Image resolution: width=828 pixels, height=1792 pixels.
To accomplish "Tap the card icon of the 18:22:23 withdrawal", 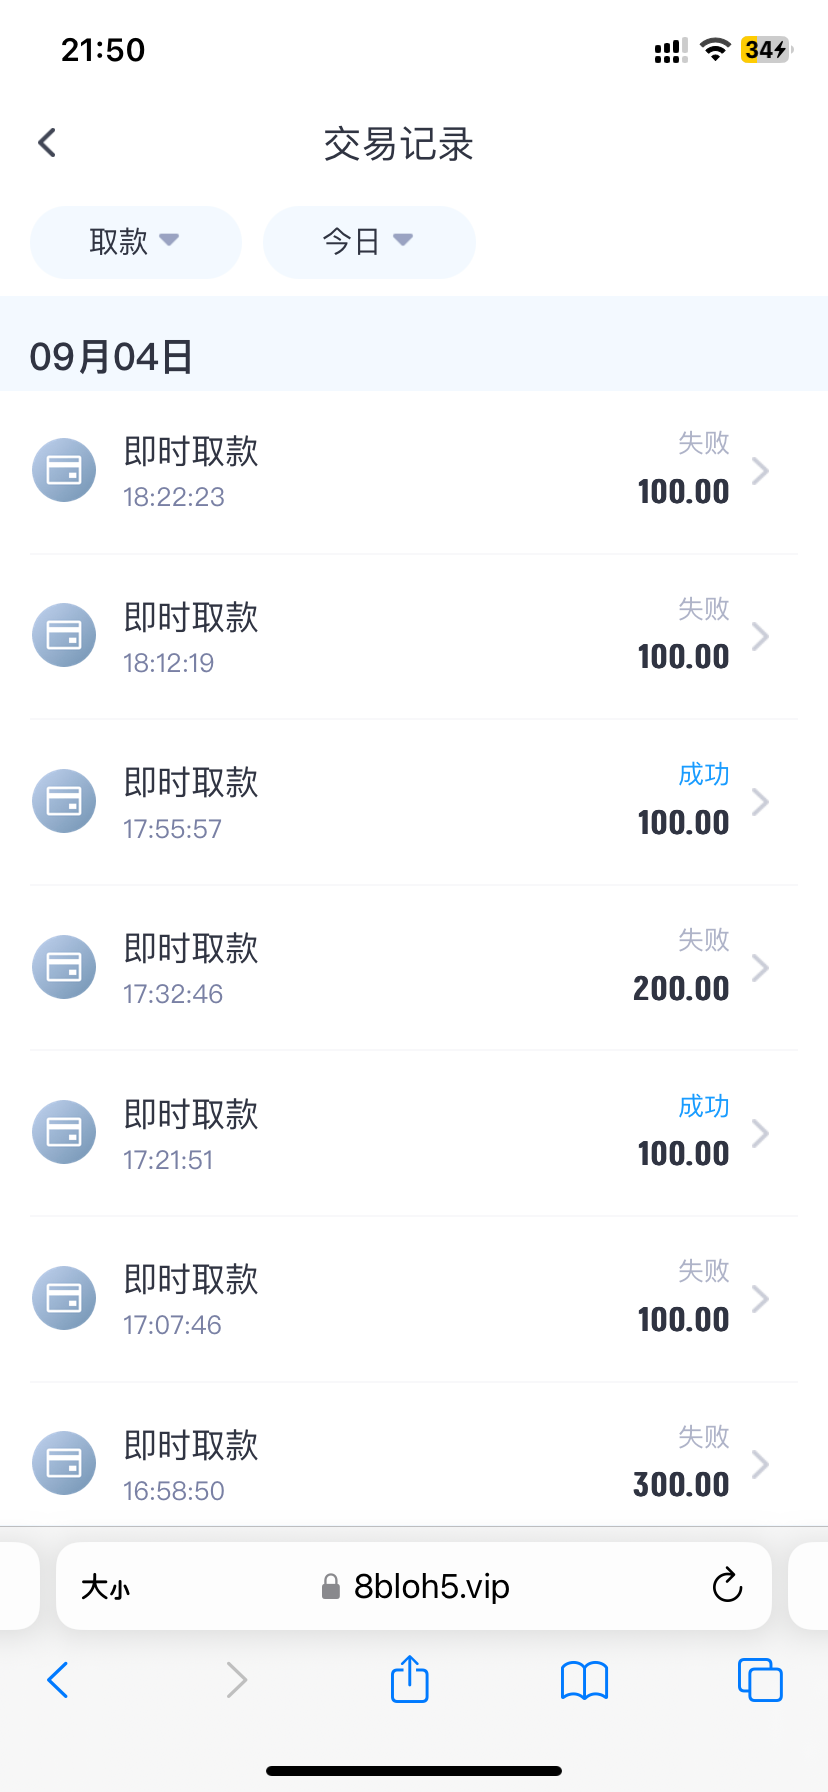I will pyautogui.click(x=64, y=470).
